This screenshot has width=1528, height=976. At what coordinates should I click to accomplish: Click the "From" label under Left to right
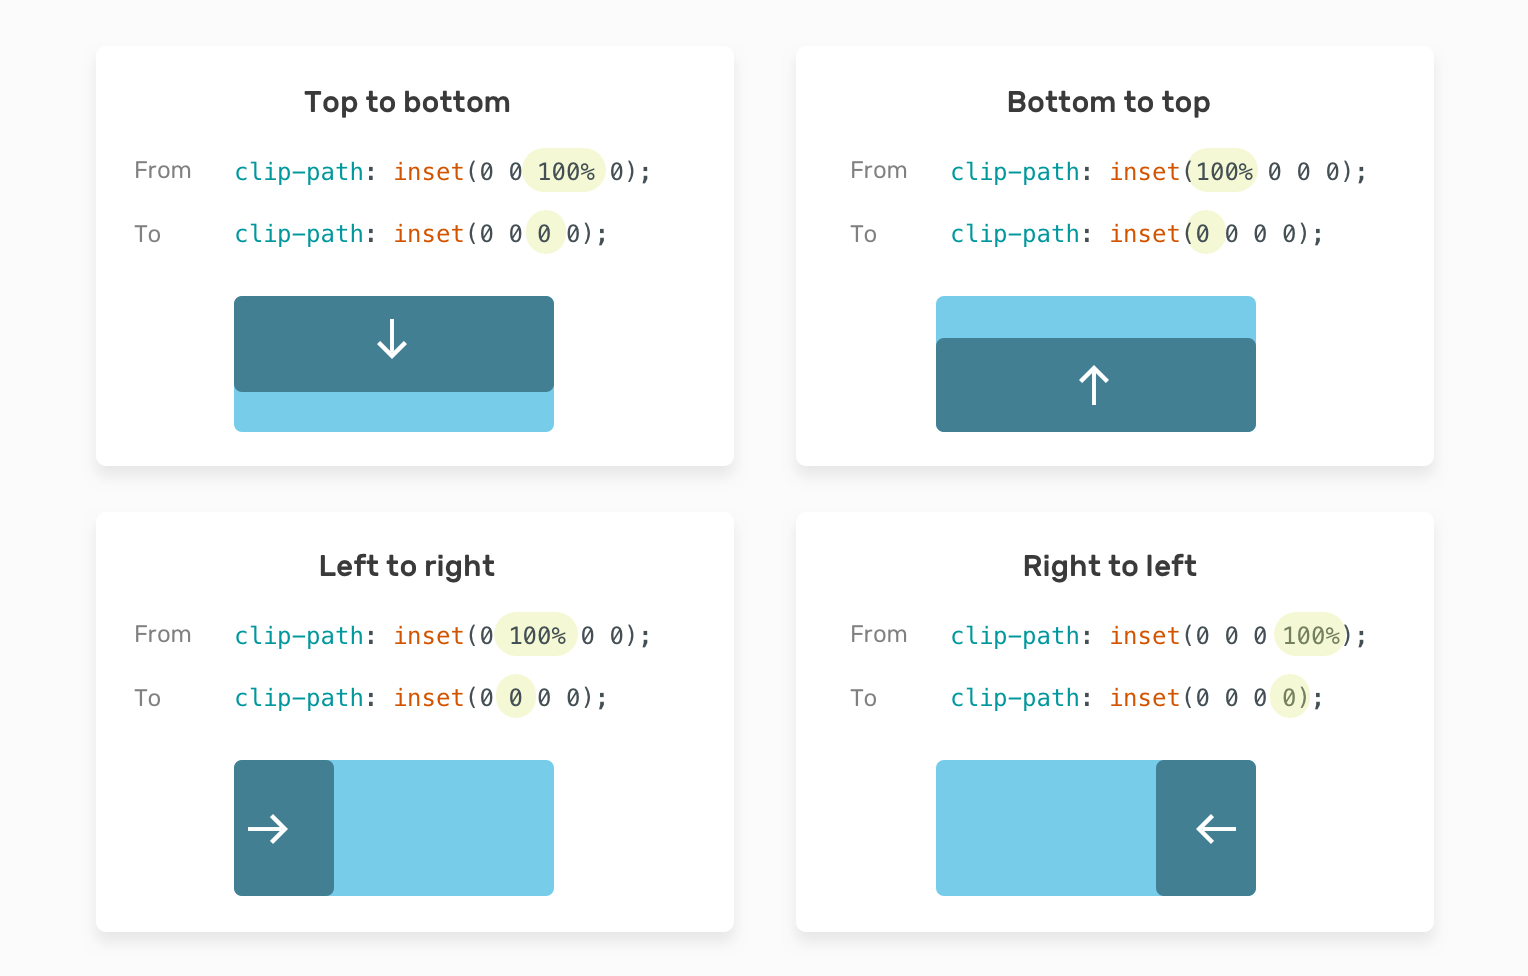click(x=163, y=635)
